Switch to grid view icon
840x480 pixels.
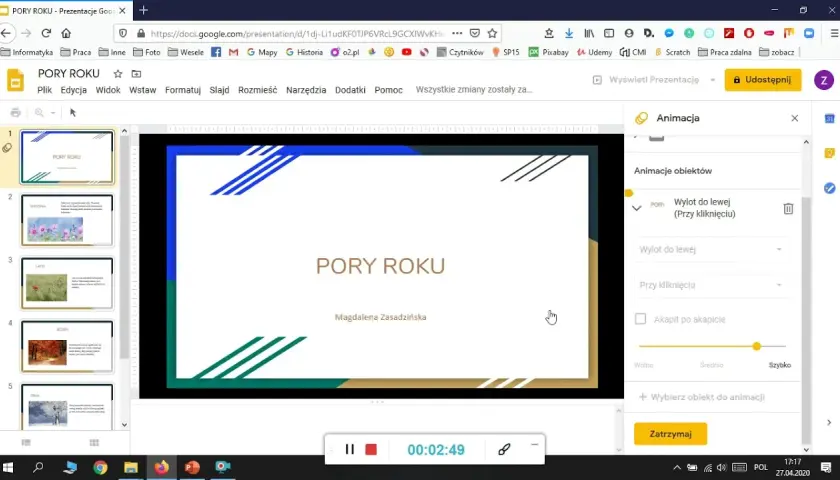coord(94,442)
